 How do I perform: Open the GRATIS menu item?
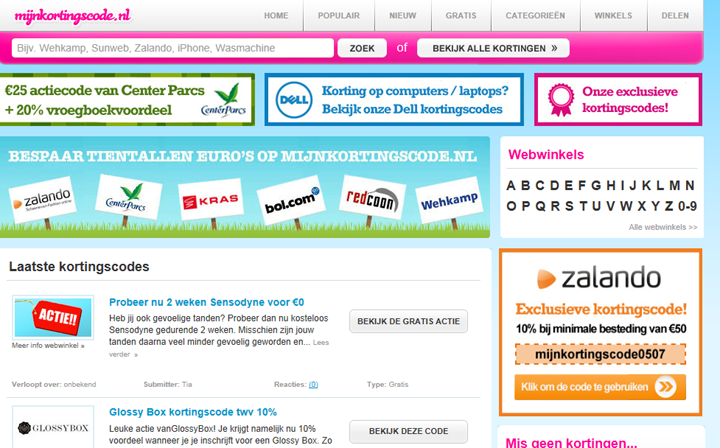point(461,16)
